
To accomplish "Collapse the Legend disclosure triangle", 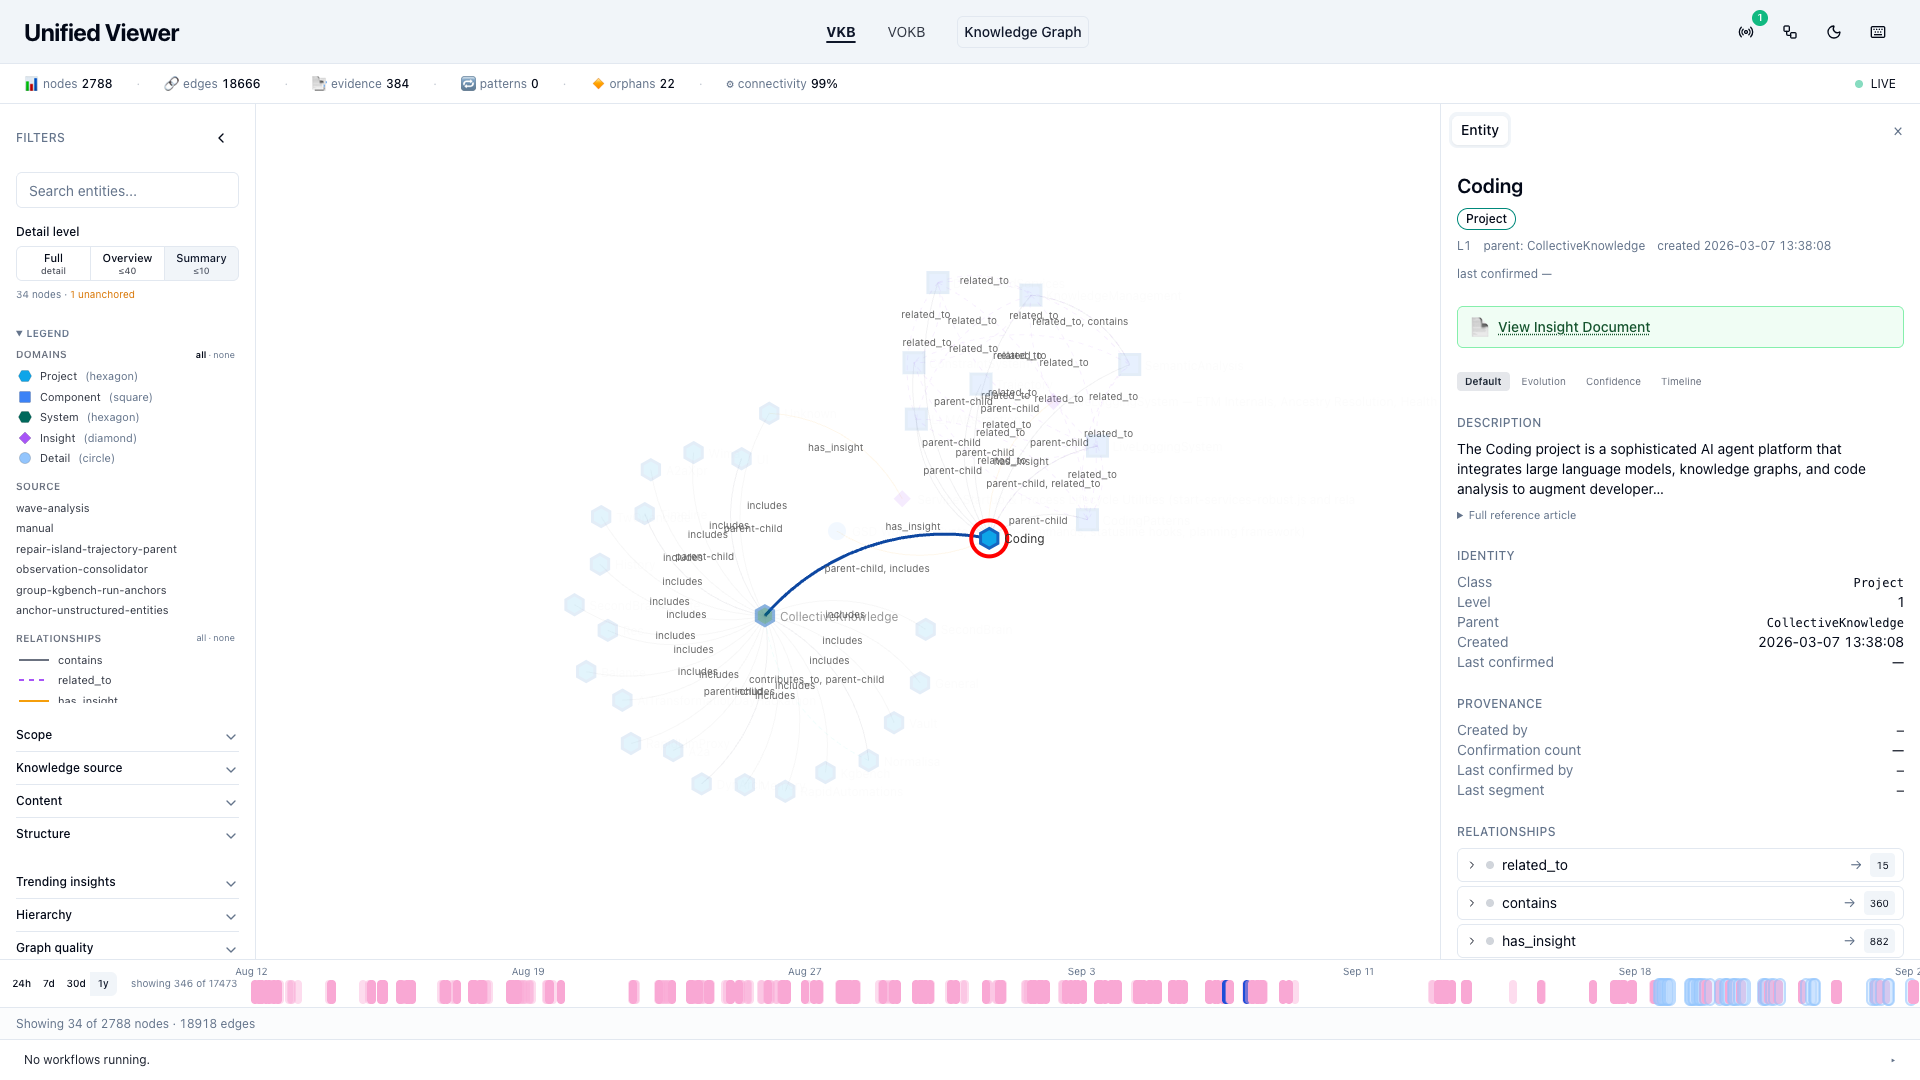I will pos(19,333).
